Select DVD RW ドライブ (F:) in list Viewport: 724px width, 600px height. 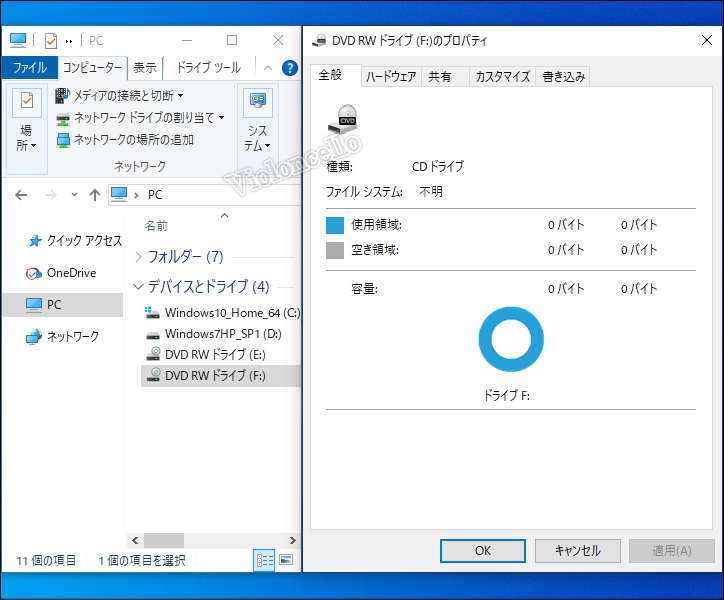click(221, 376)
